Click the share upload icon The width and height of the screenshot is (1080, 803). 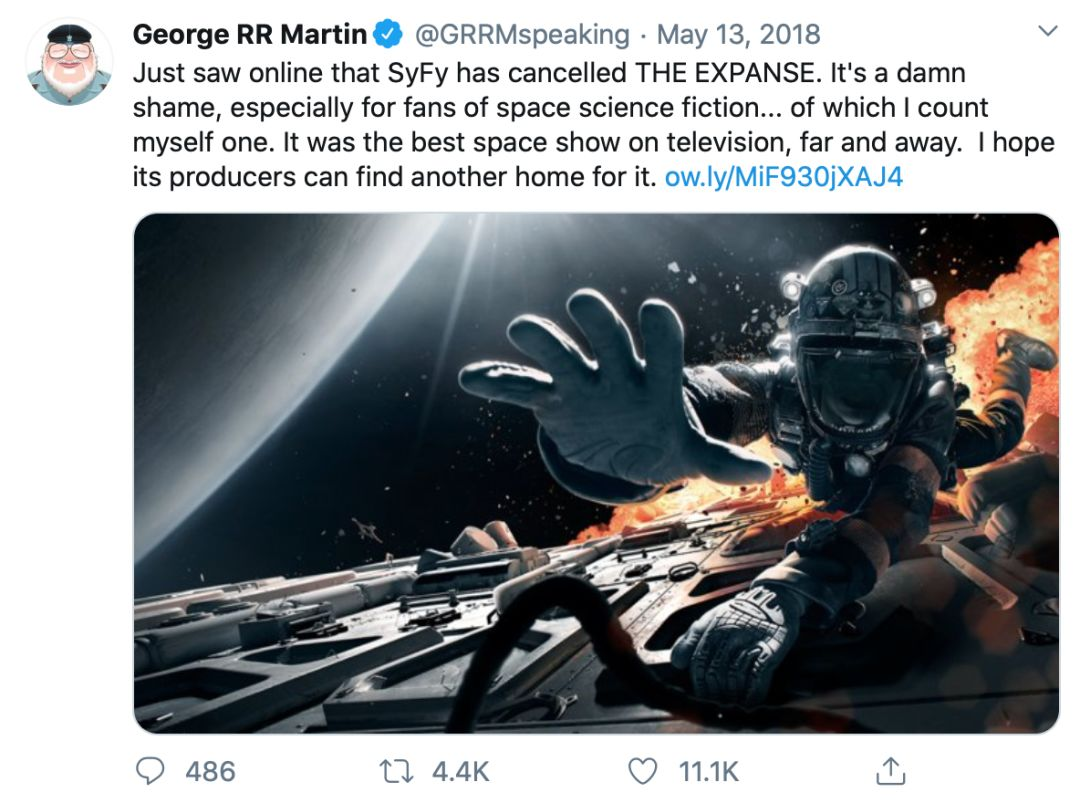[889, 771]
